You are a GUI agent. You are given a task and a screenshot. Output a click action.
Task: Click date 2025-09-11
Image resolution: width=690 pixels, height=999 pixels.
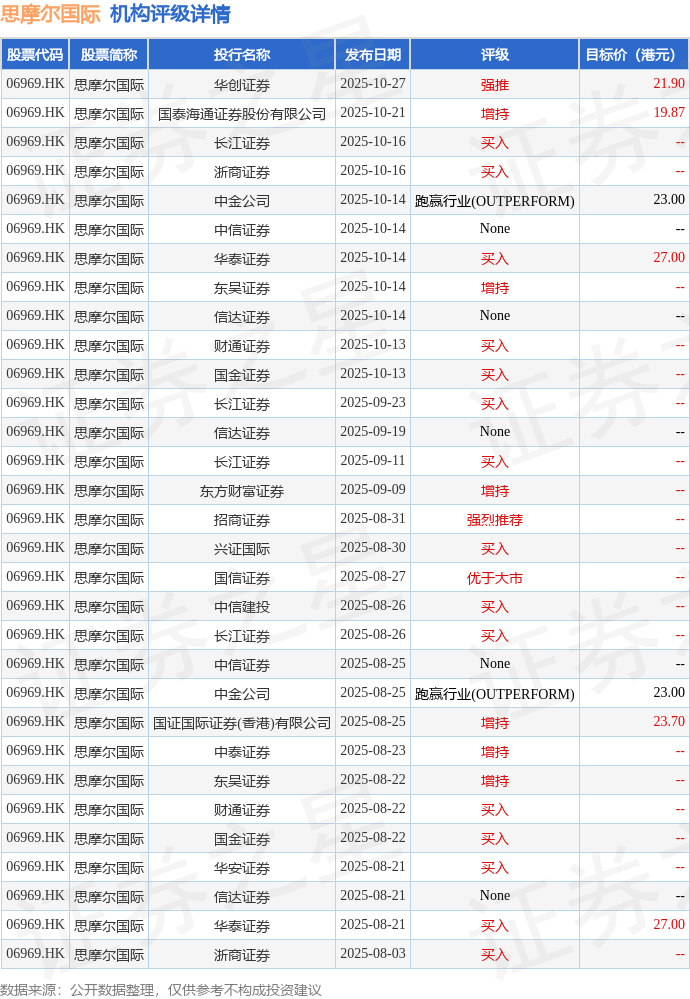point(373,461)
